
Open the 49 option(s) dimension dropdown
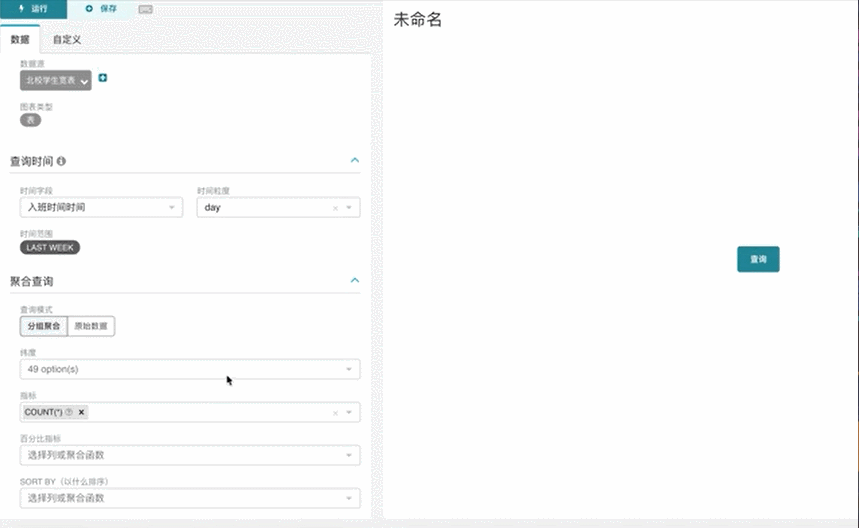click(x=190, y=369)
